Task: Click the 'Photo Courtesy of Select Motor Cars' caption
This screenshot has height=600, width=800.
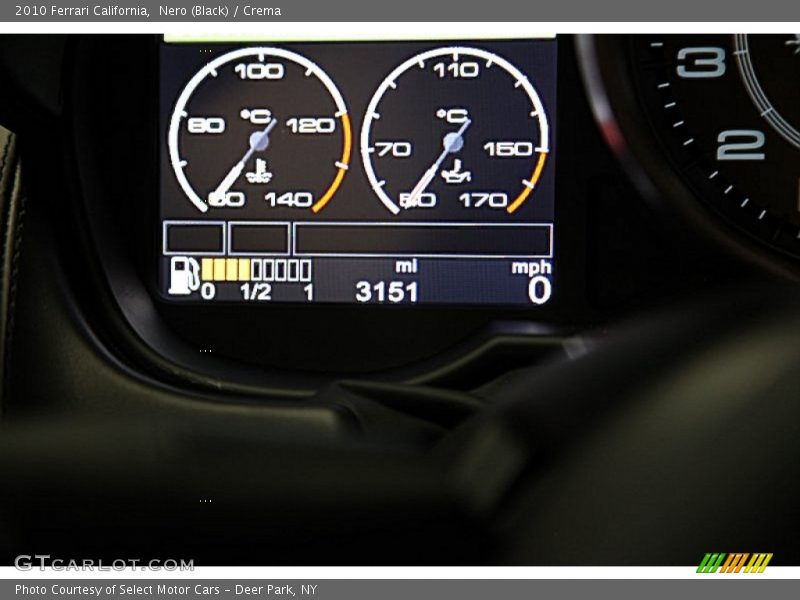Action: click(x=117, y=589)
